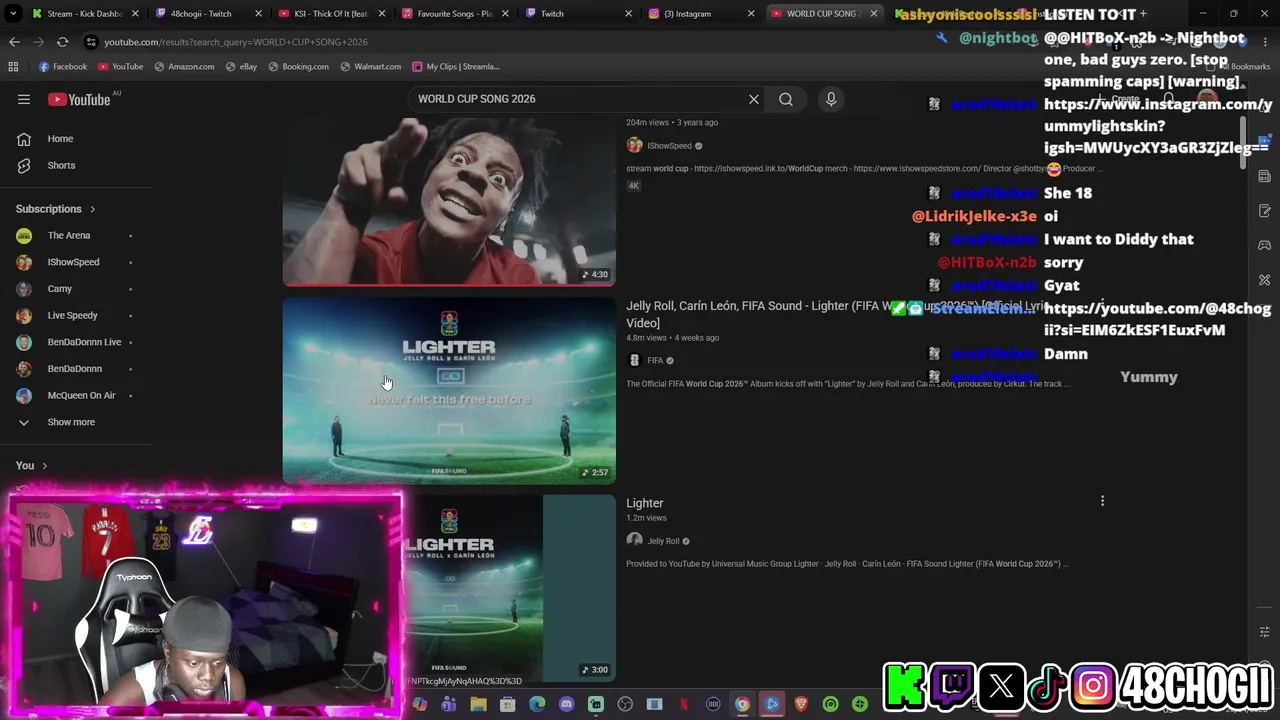This screenshot has height=720, width=1280.
Task: Play the IShowSpeed World Cup video thumbnail
Action: (x=449, y=201)
